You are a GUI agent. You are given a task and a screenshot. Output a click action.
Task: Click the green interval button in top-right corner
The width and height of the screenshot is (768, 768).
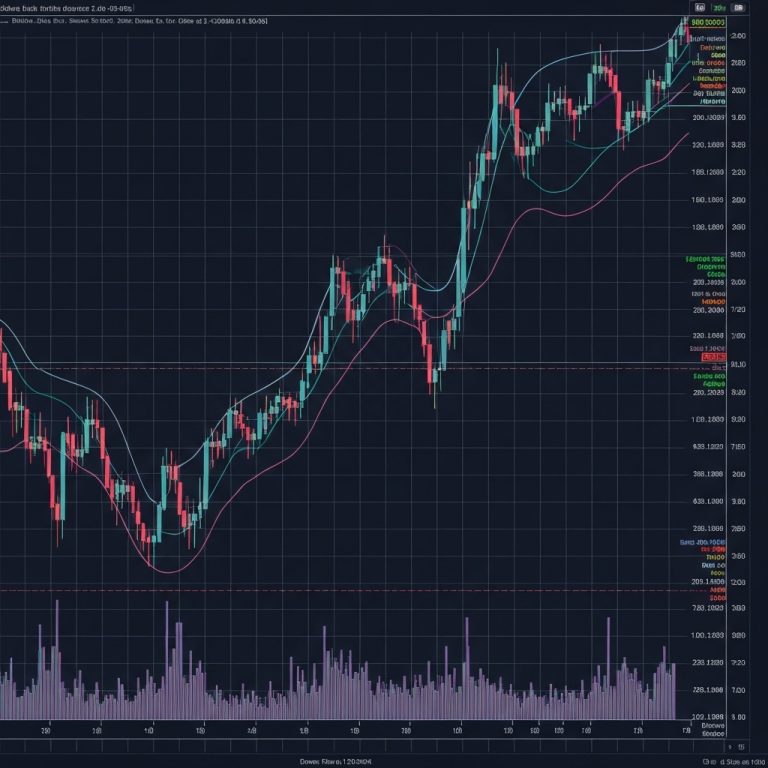click(x=720, y=6)
